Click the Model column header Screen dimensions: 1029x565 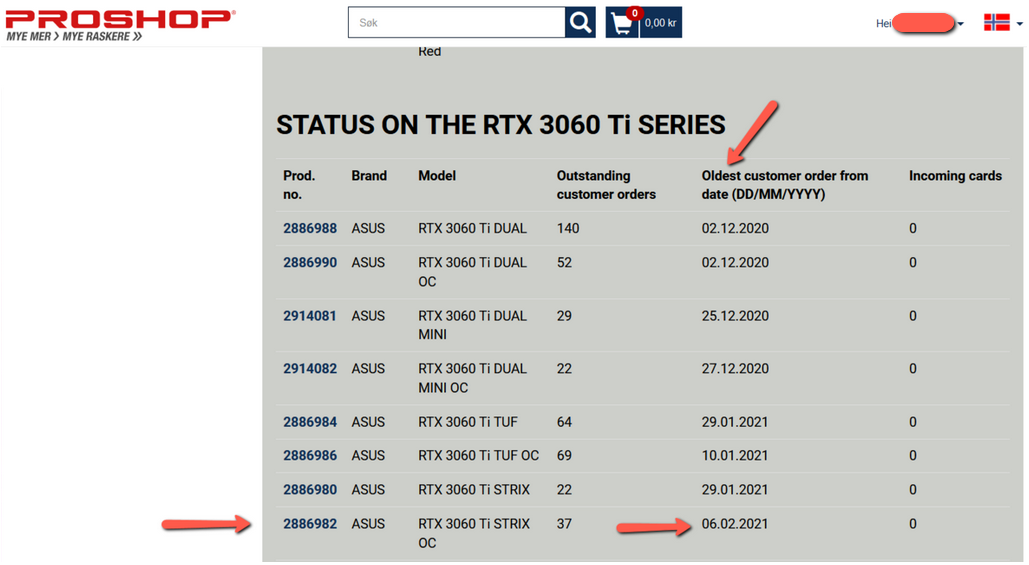437,176
